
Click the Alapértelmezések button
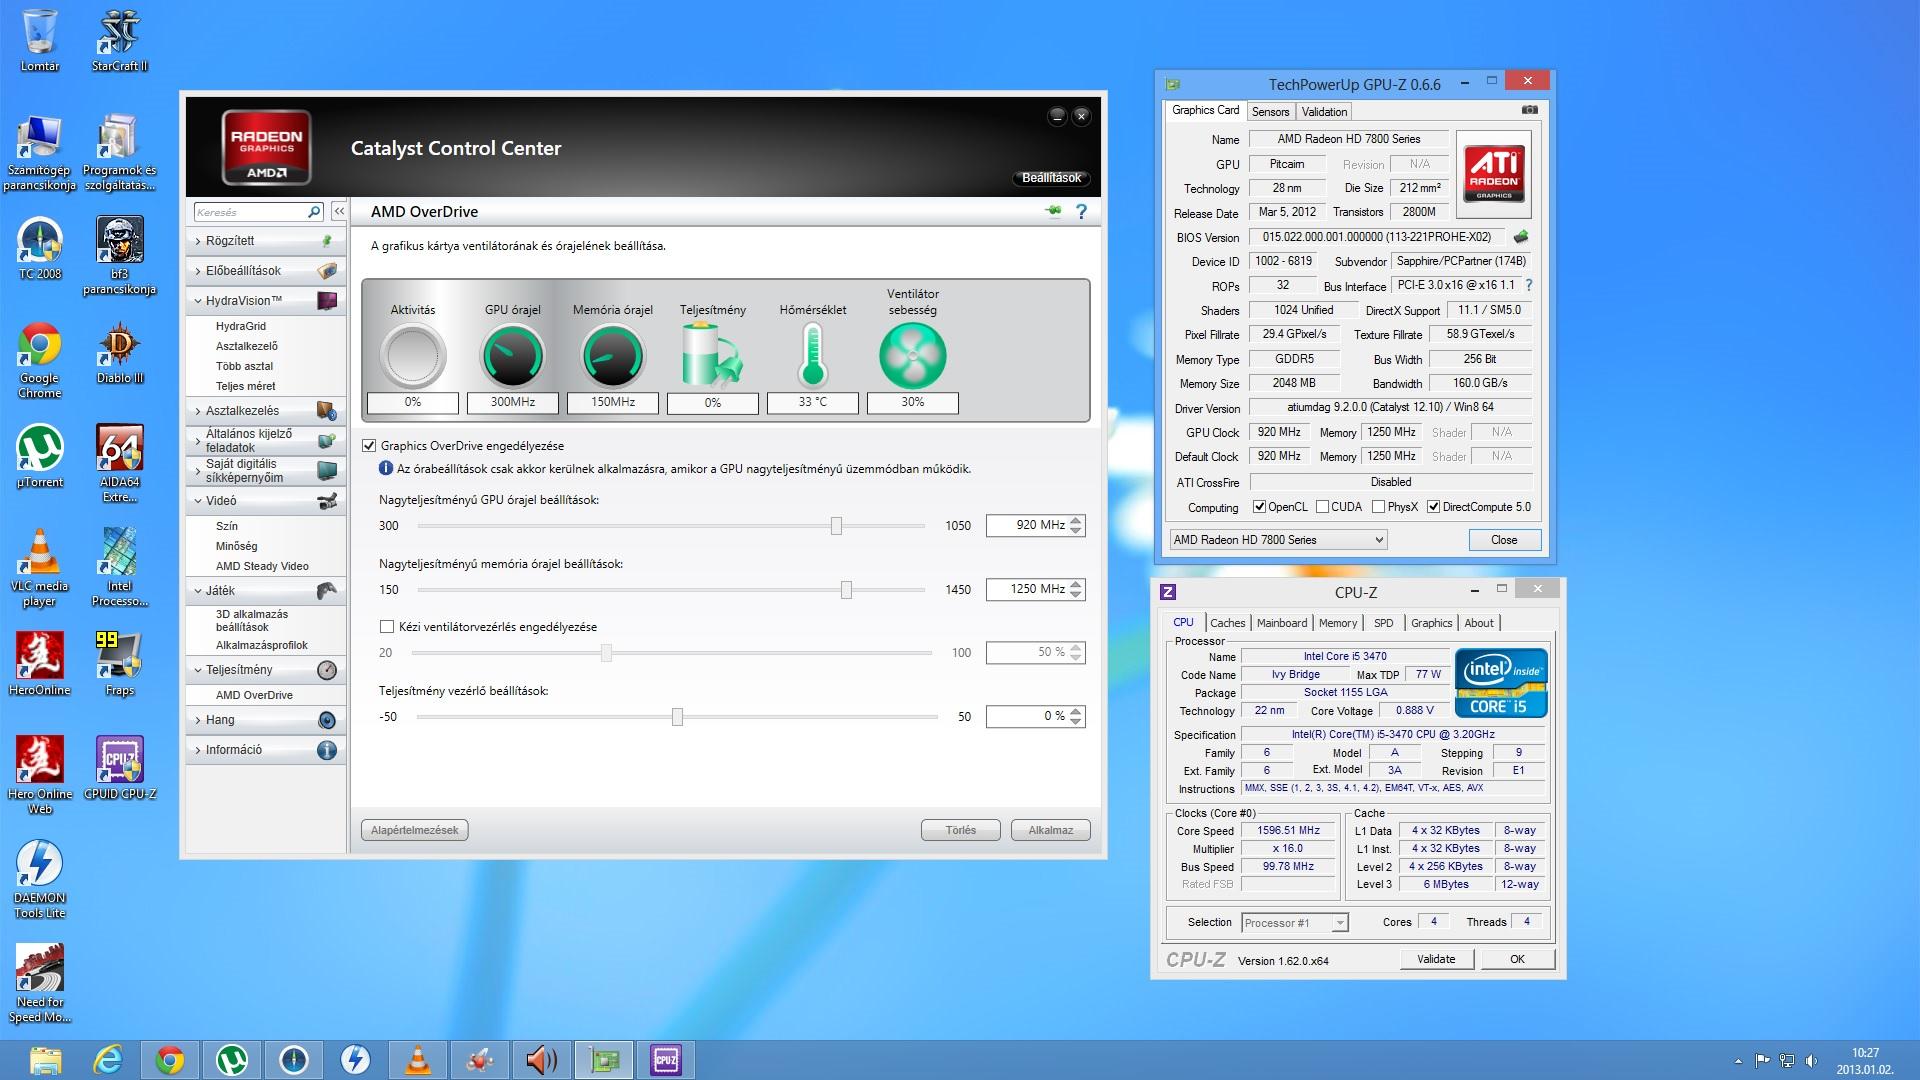(x=414, y=830)
